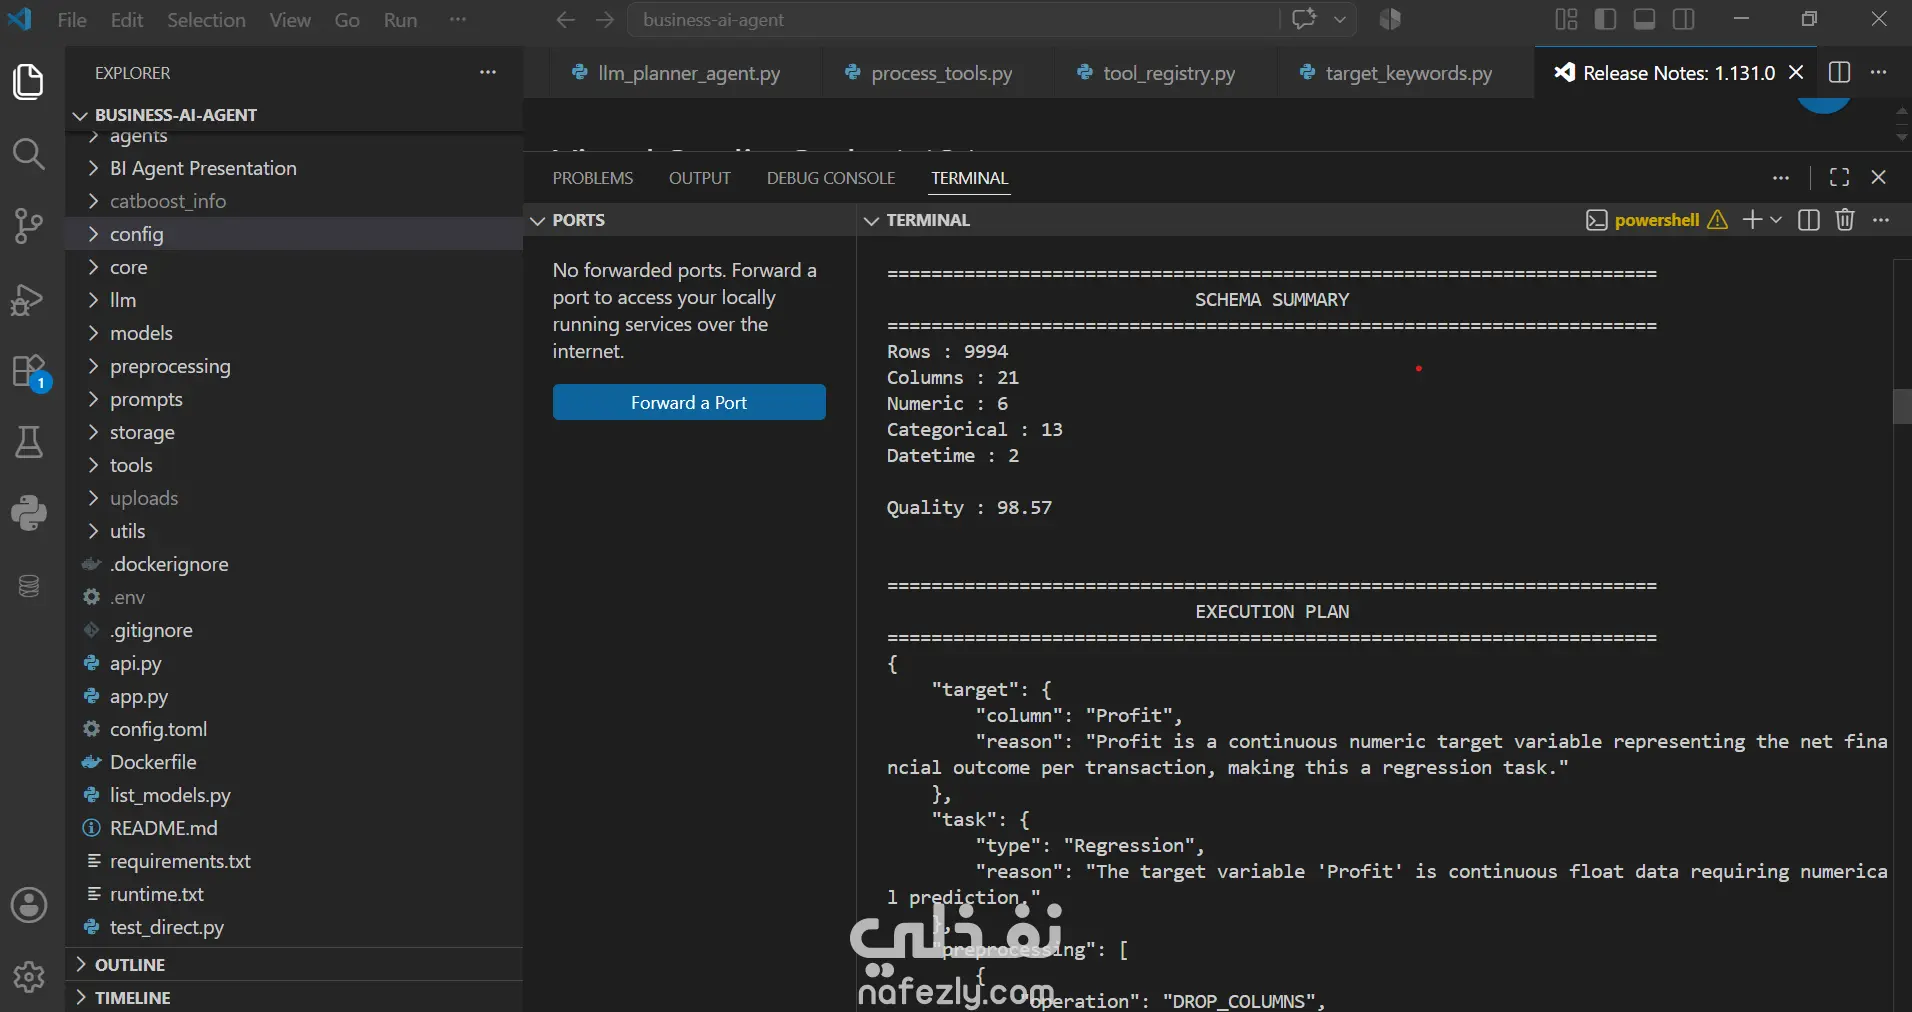Open Accounts icon in activity bar
The width and height of the screenshot is (1912, 1012).
click(28, 906)
